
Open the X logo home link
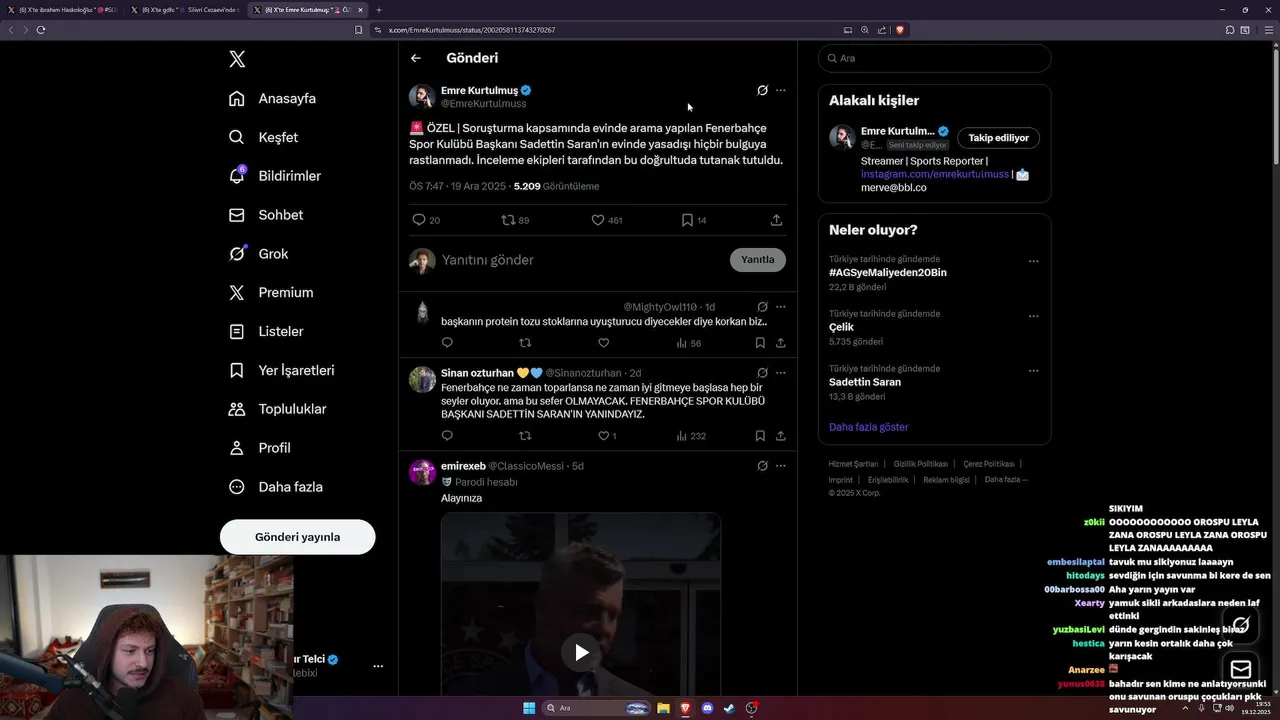tap(237, 59)
